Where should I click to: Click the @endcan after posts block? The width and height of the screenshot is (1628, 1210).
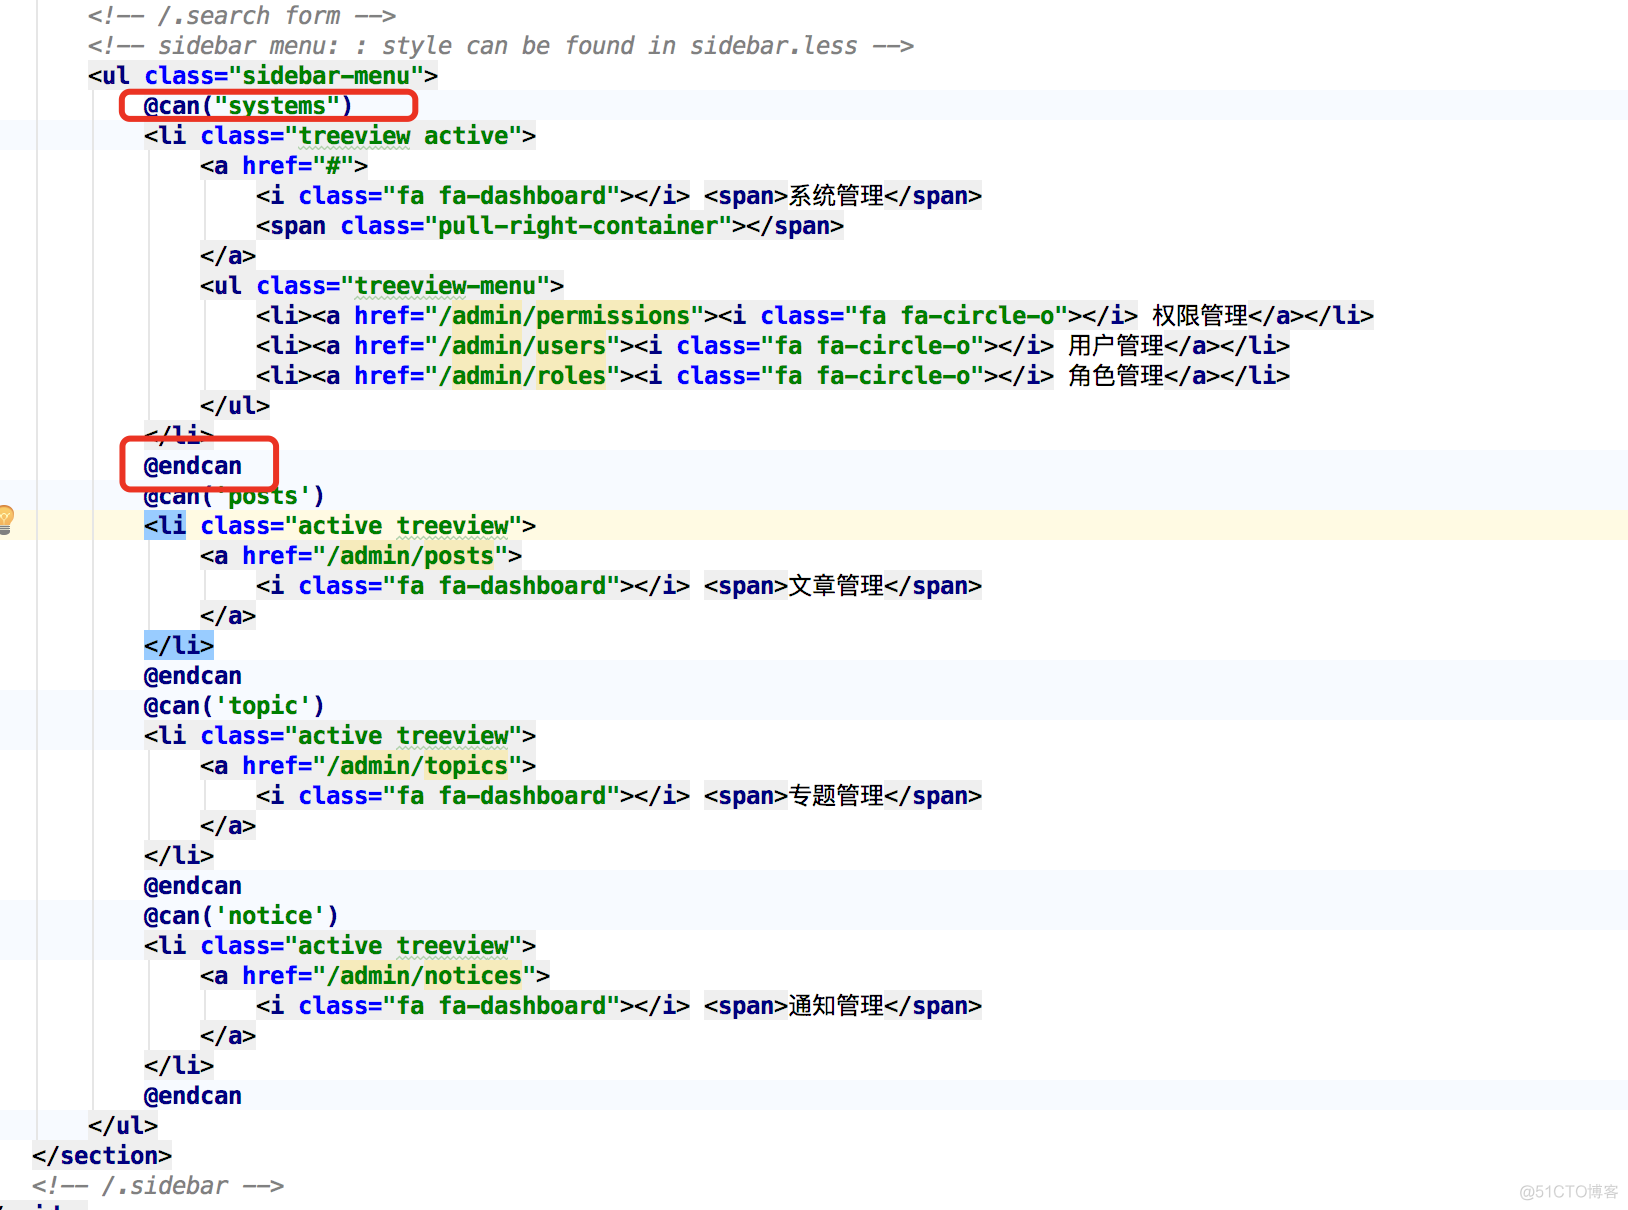click(x=193, y=676)
